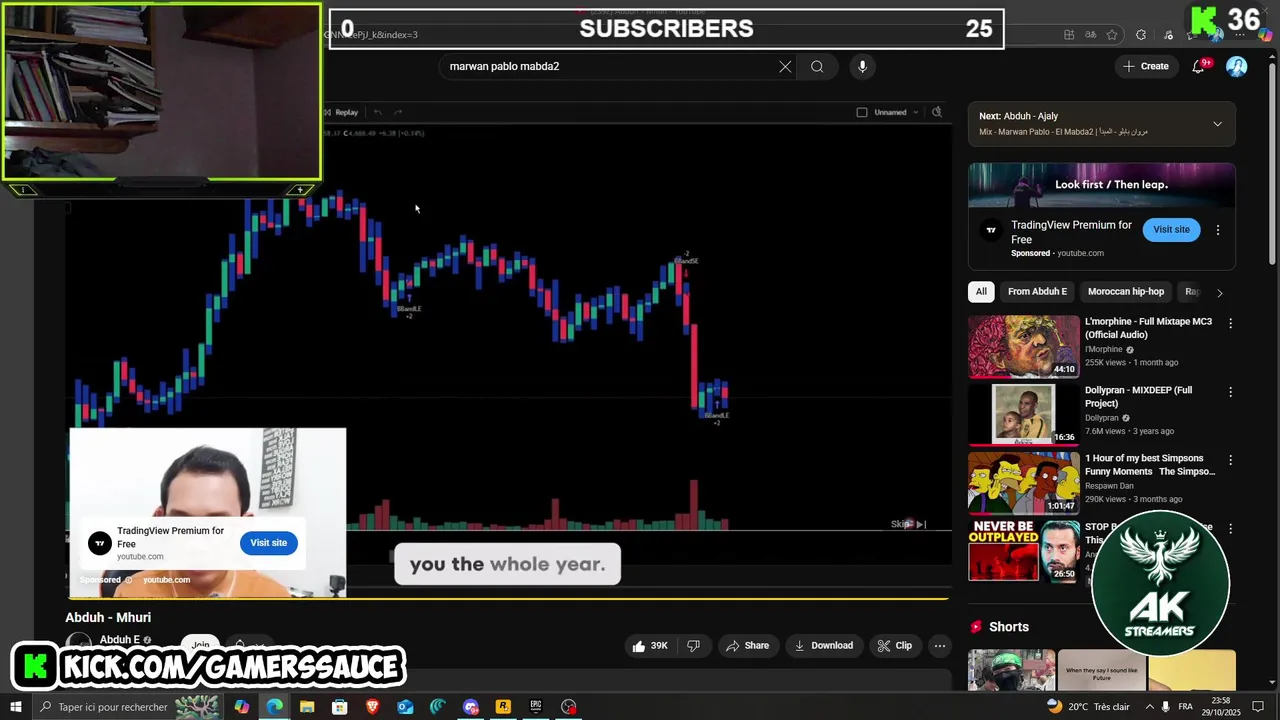Click the Share button
Viewport: 1280px width, 720px height.
pyautogui.click(x=748, y=646)
